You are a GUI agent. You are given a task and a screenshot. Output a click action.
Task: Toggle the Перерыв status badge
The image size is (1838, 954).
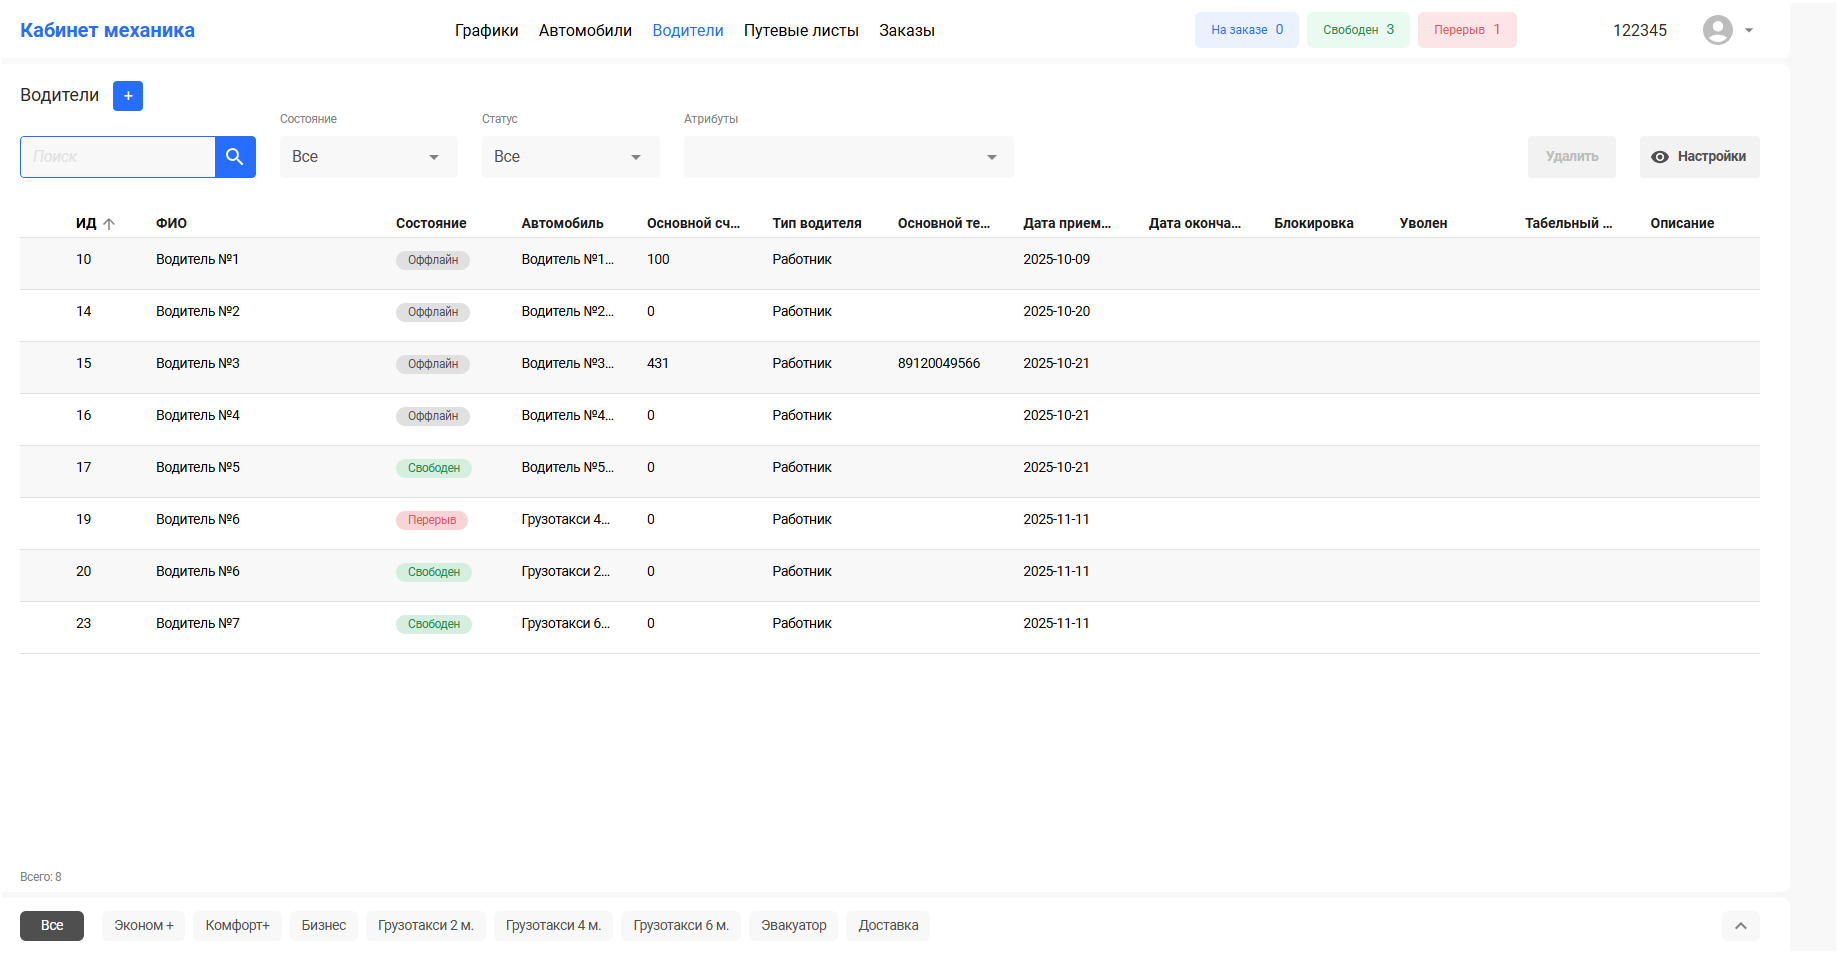coord(1466,30)
